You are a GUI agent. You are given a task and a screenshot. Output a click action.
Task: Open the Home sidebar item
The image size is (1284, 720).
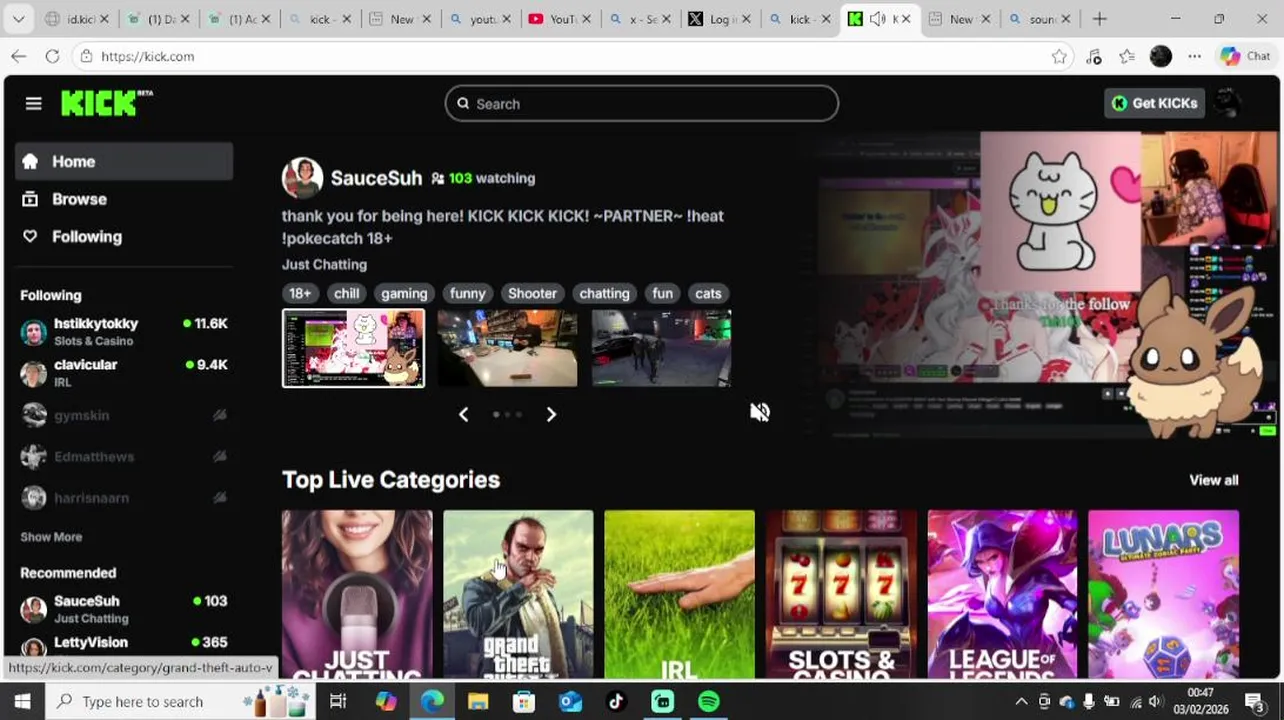tap(124, 161)
